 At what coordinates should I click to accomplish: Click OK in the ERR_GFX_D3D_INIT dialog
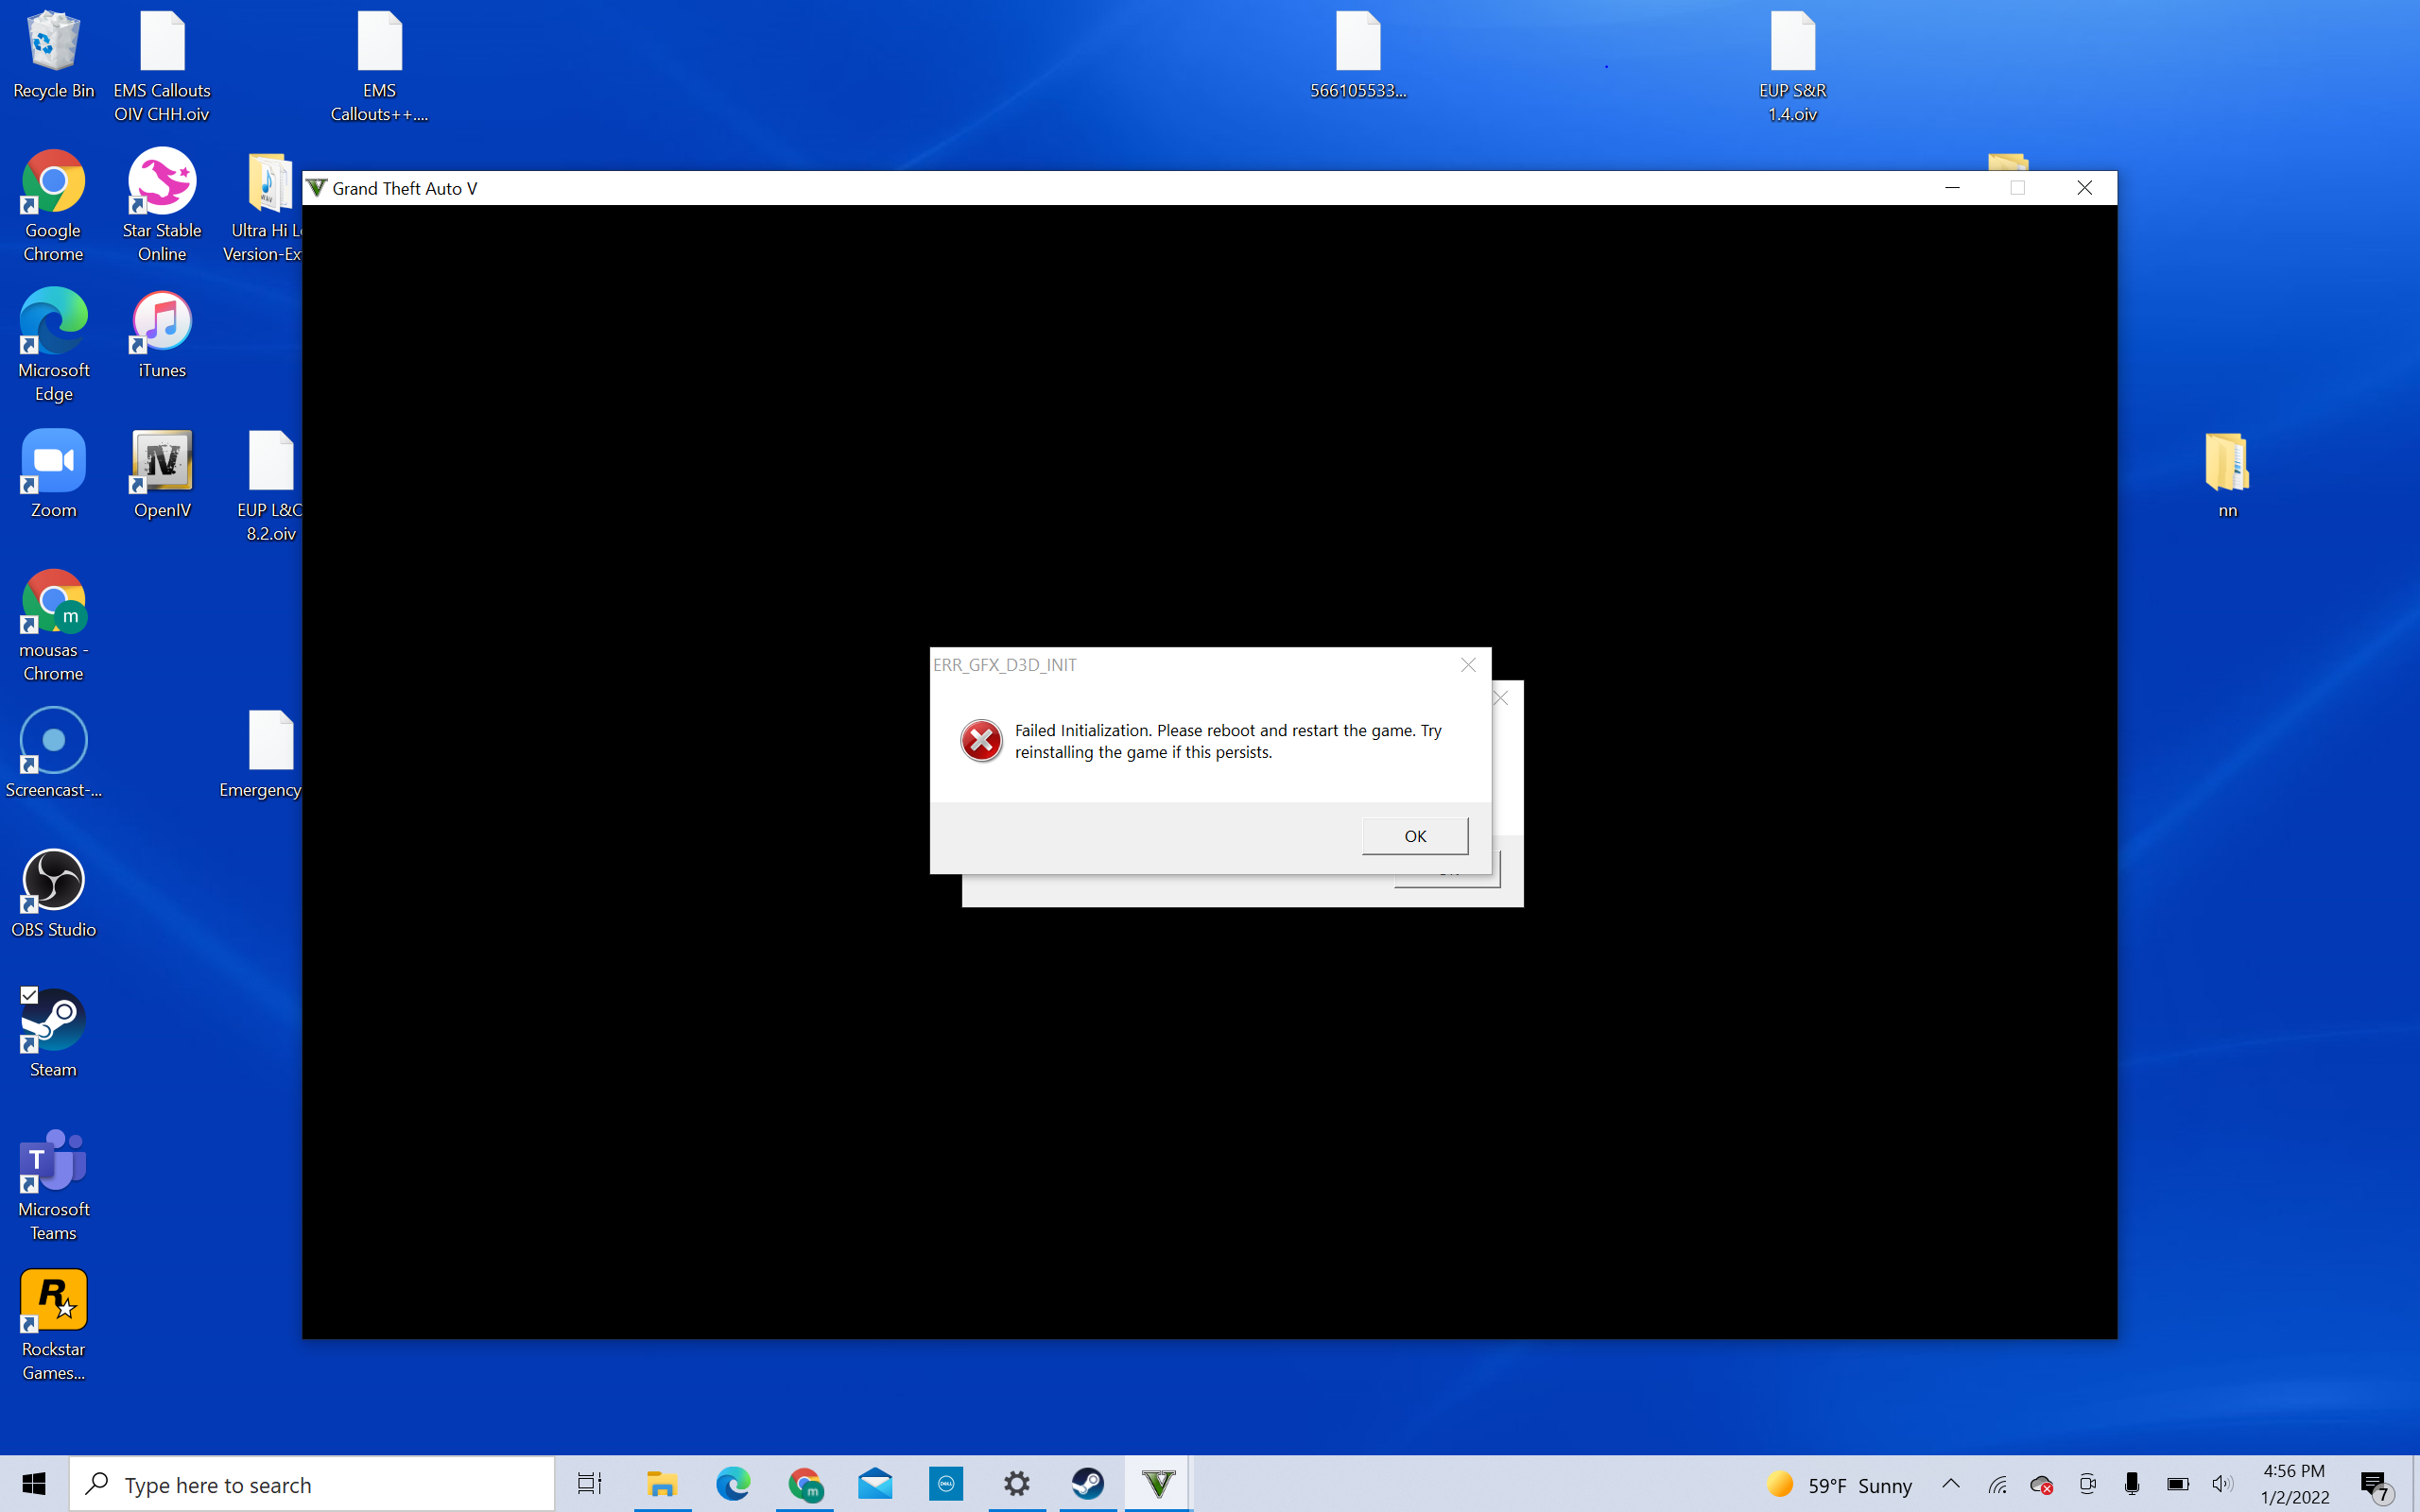click(1414, 836)
